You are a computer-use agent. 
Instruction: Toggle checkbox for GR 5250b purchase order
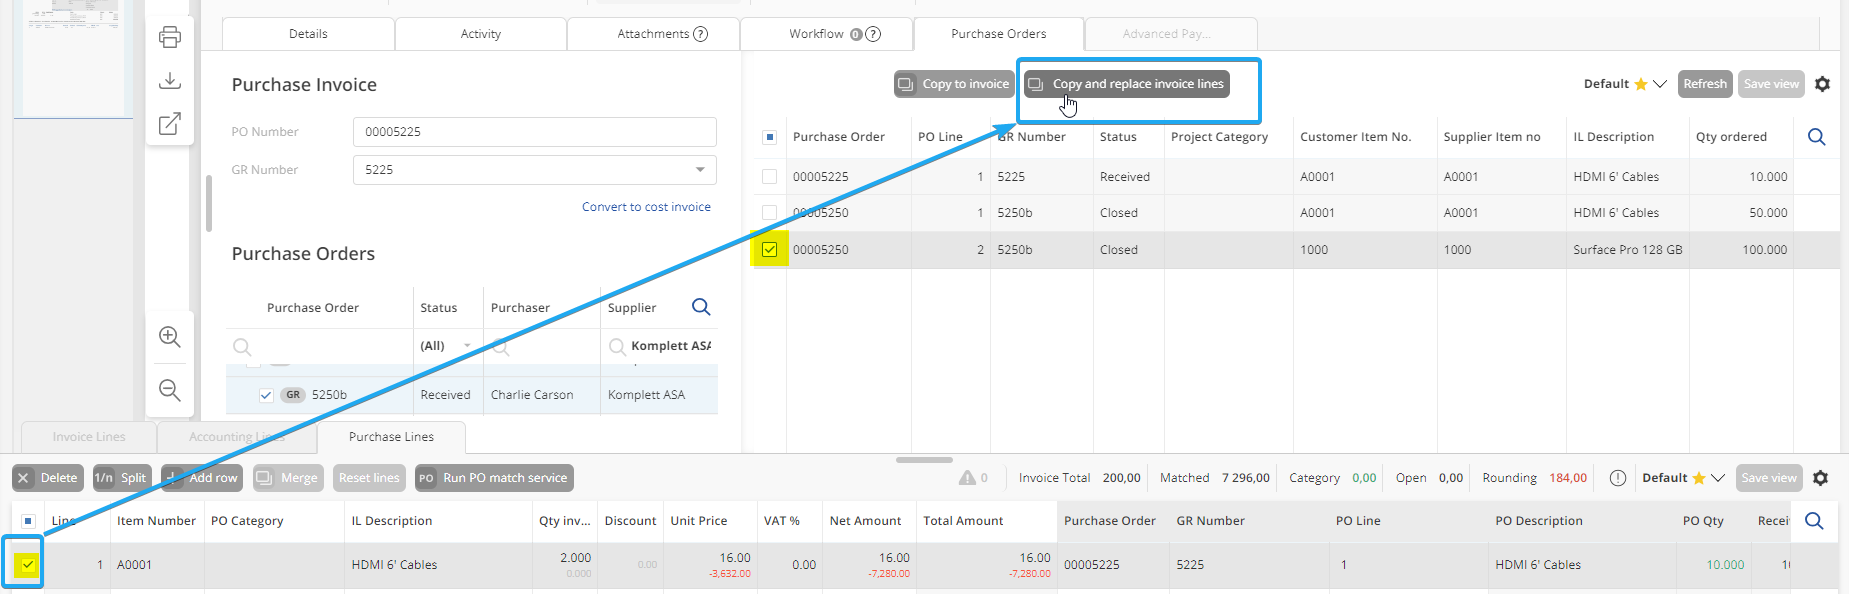pyautogui.click(x=266, y=395)
